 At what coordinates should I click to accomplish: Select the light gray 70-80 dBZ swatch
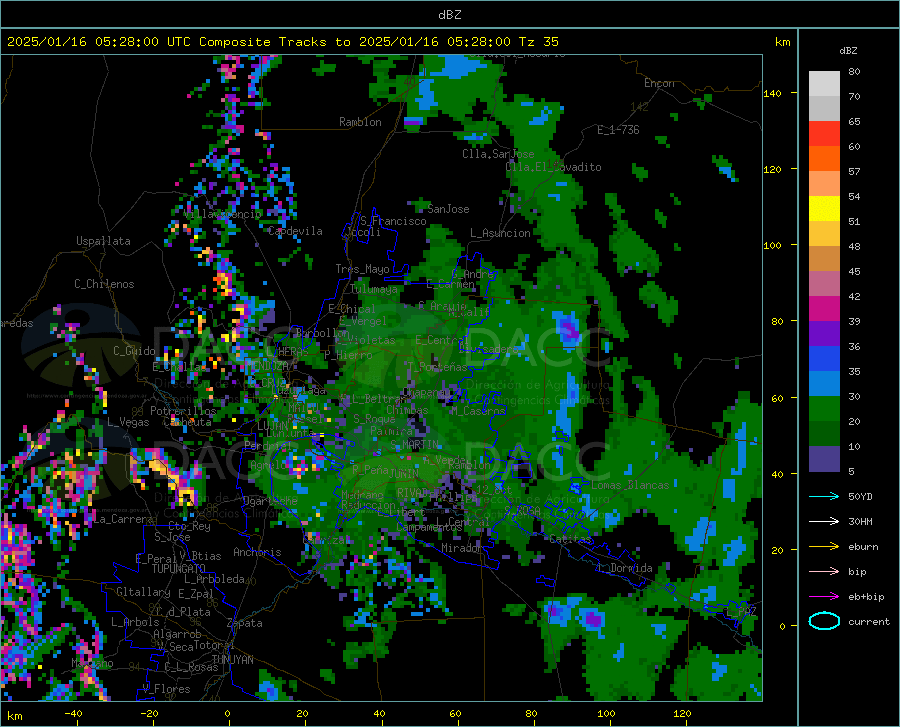(824, 84)
